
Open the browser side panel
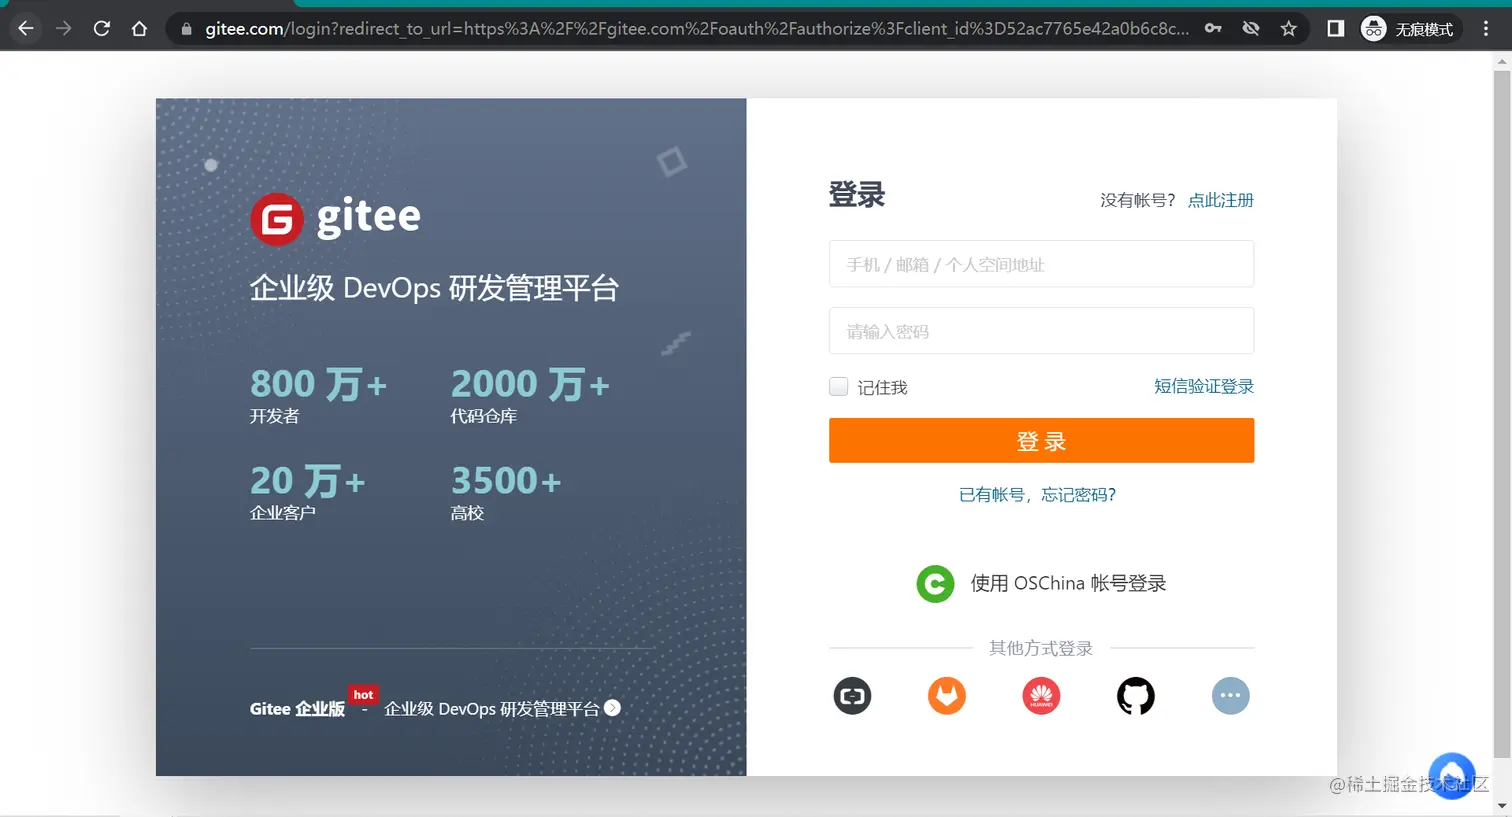pos(1335,29)
